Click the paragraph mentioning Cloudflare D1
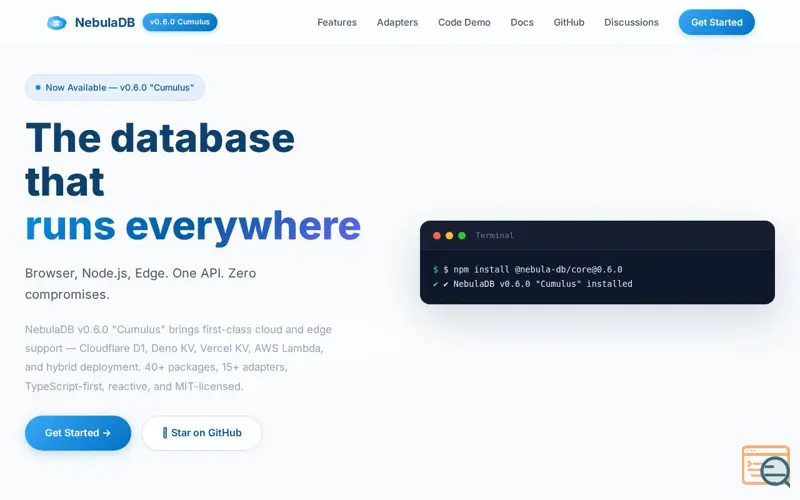This screenshot has height=500, width=800. (179, 358)
